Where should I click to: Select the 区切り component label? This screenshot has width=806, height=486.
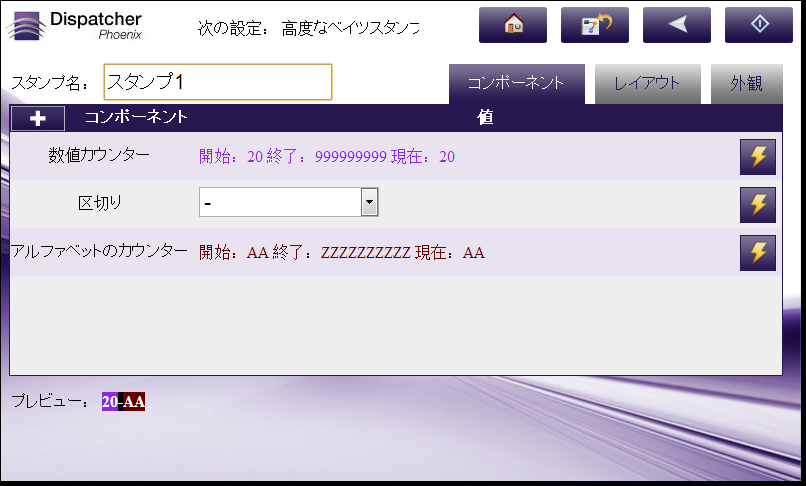pos(100,204)
